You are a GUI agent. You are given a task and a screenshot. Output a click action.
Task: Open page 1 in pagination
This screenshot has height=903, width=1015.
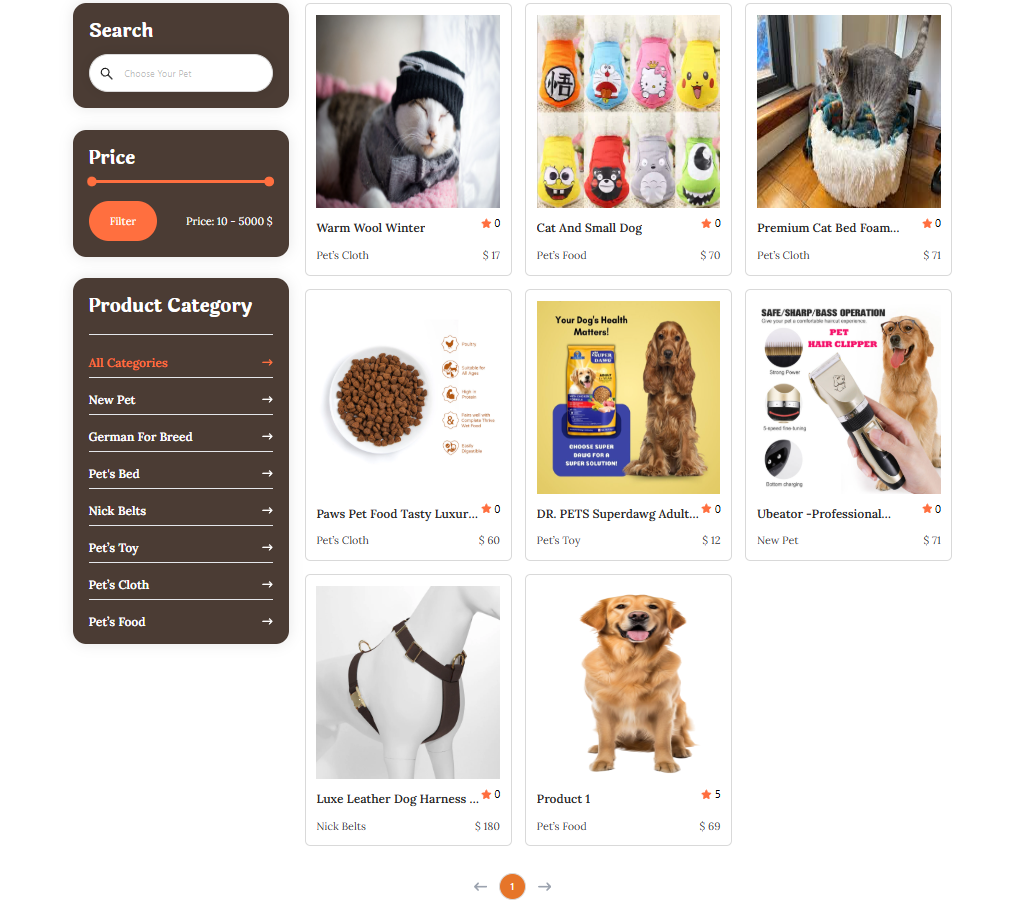(512, 886)
